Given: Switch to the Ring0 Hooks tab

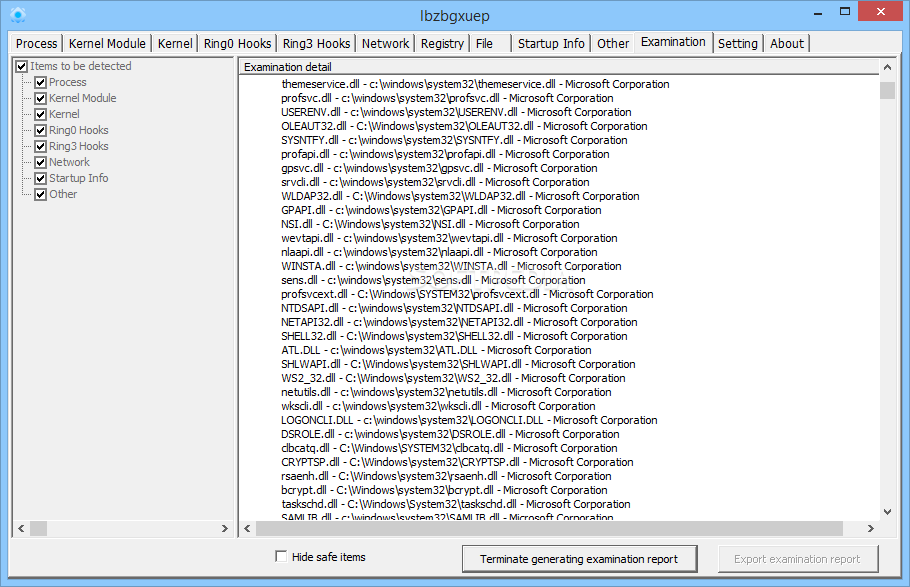Looking at the screenshot, I should [237, 44].
